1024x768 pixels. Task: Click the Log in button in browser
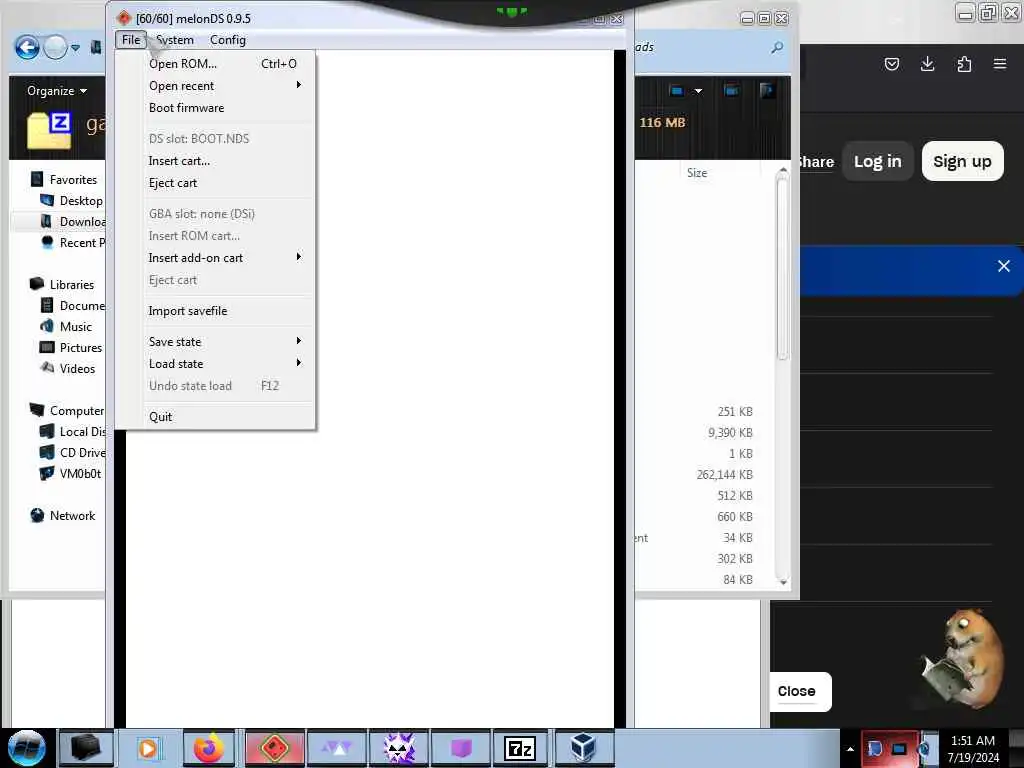(x=878, y=161)
